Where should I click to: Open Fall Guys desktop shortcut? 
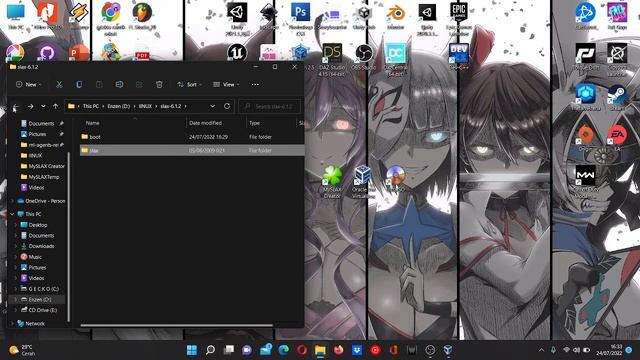(x=617, y=16)
